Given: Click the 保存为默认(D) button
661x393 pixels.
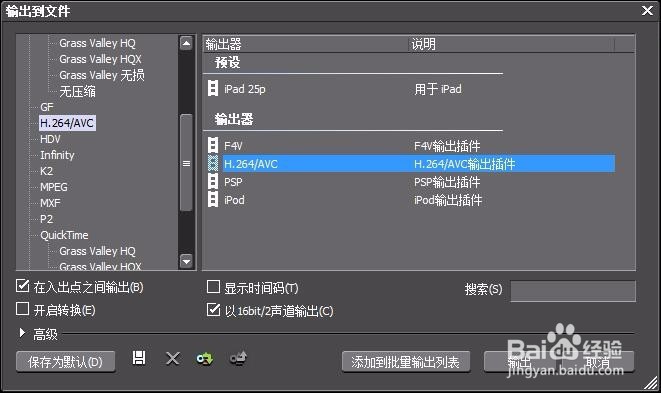Looking at the screenshot, I should pyautogui.click(x=65, y=362).
